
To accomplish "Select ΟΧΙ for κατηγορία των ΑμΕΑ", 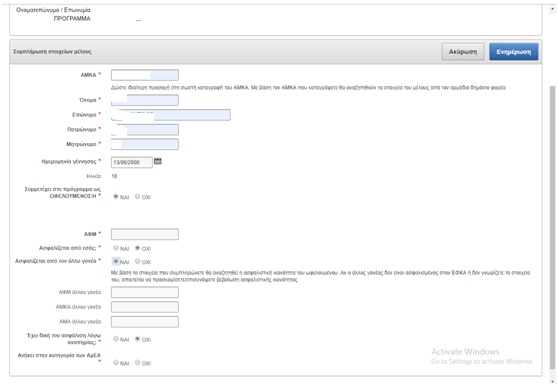I will (137, 362).
